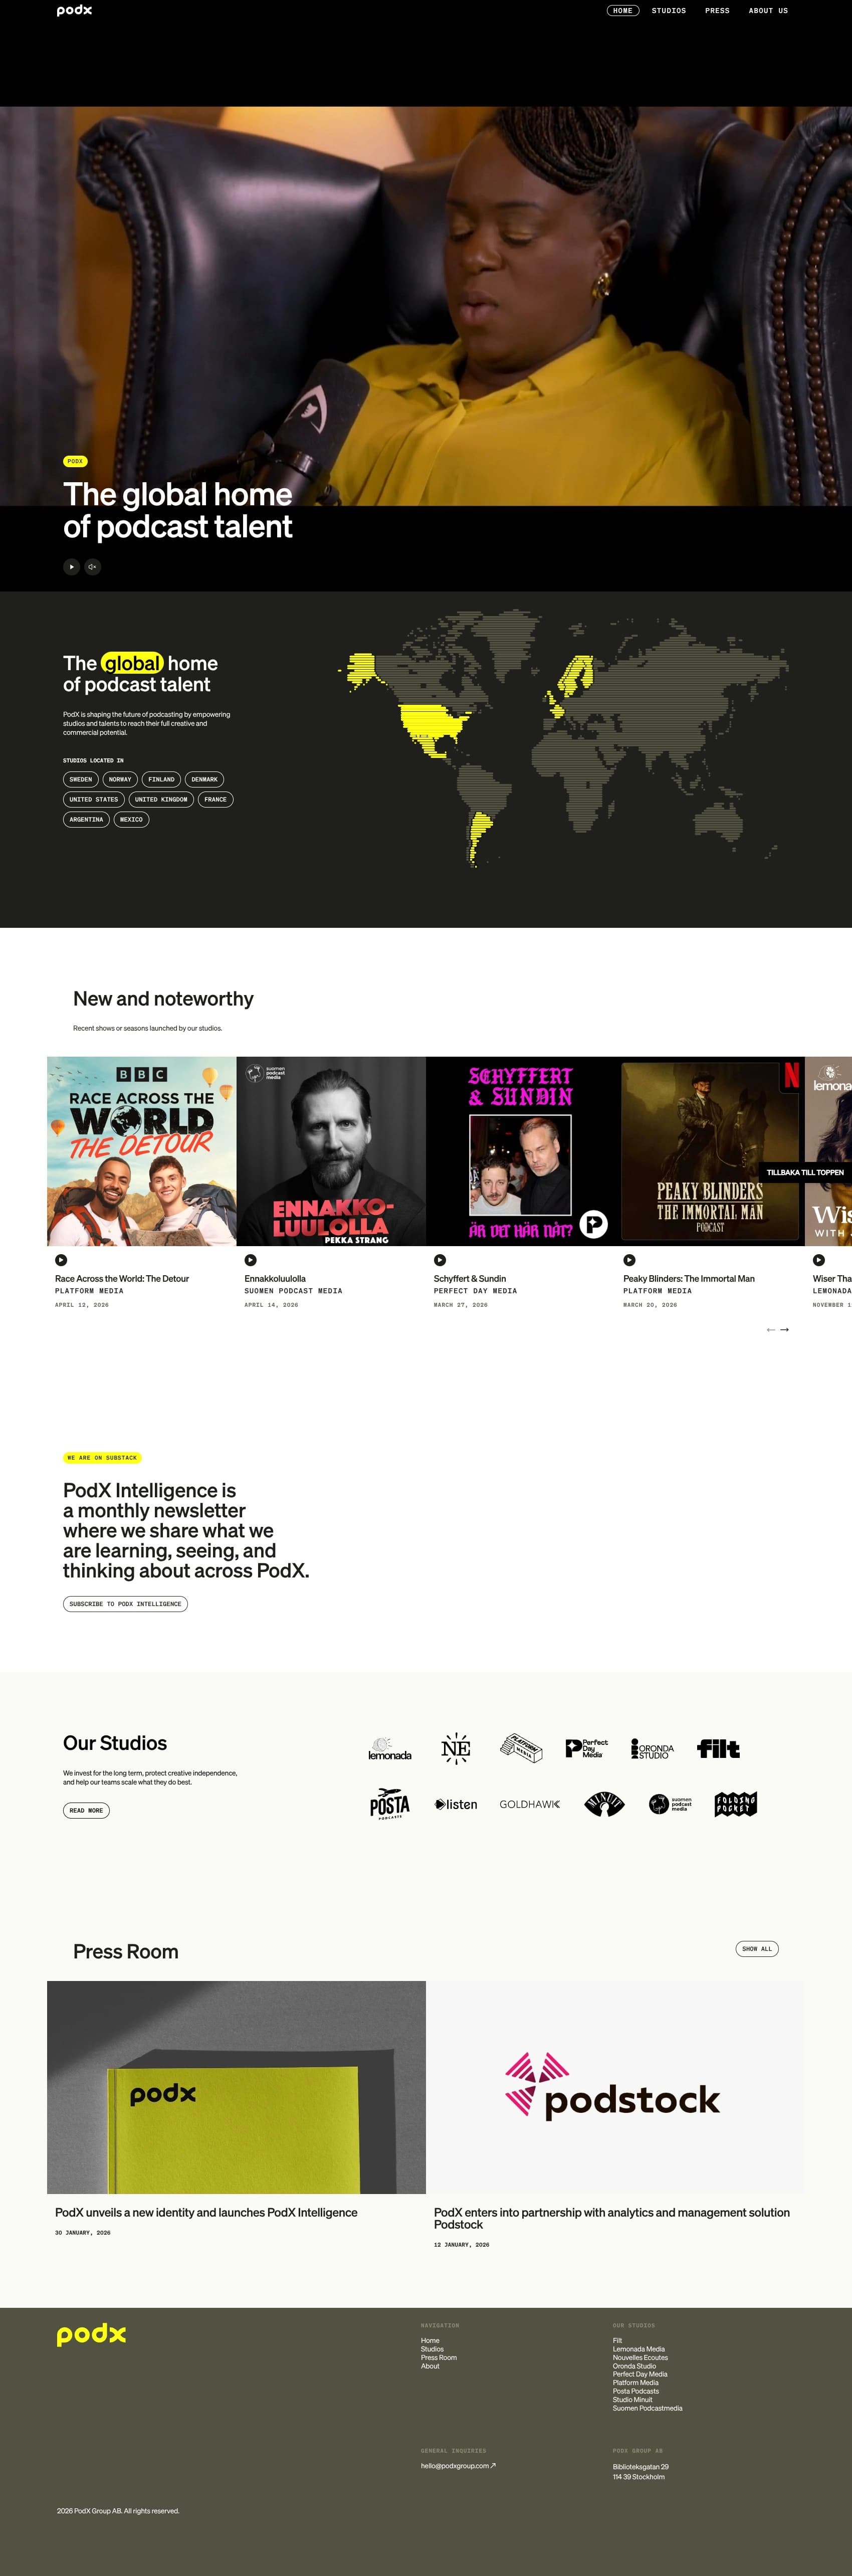Click the Schyffert & Sundin show title
Screen dimensions: 852x2576
pos(470,1279)
